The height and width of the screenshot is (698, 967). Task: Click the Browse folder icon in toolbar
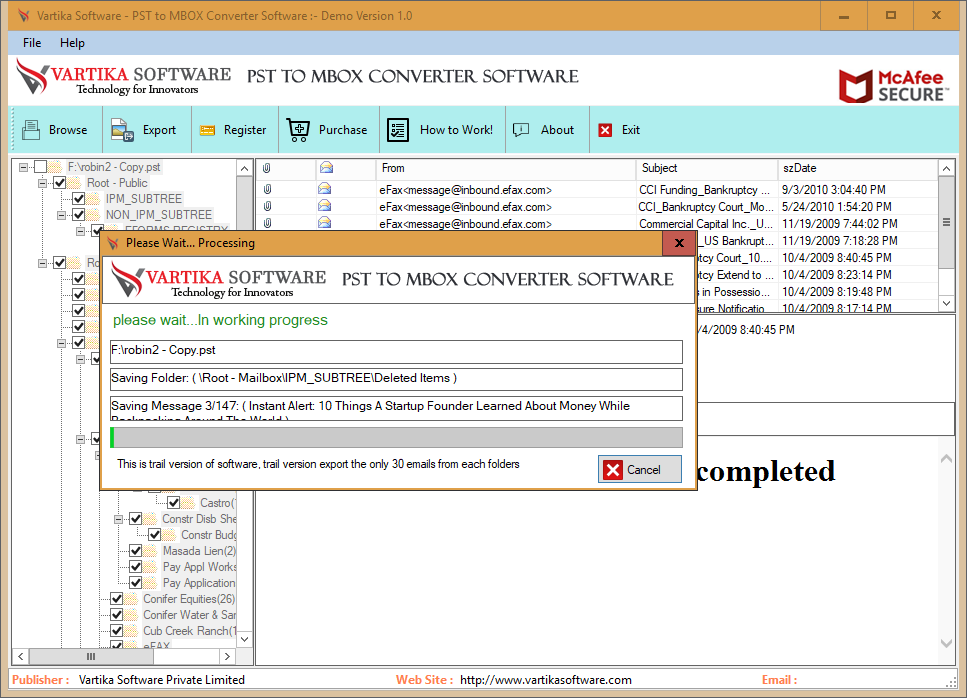(x=31, y=129)
